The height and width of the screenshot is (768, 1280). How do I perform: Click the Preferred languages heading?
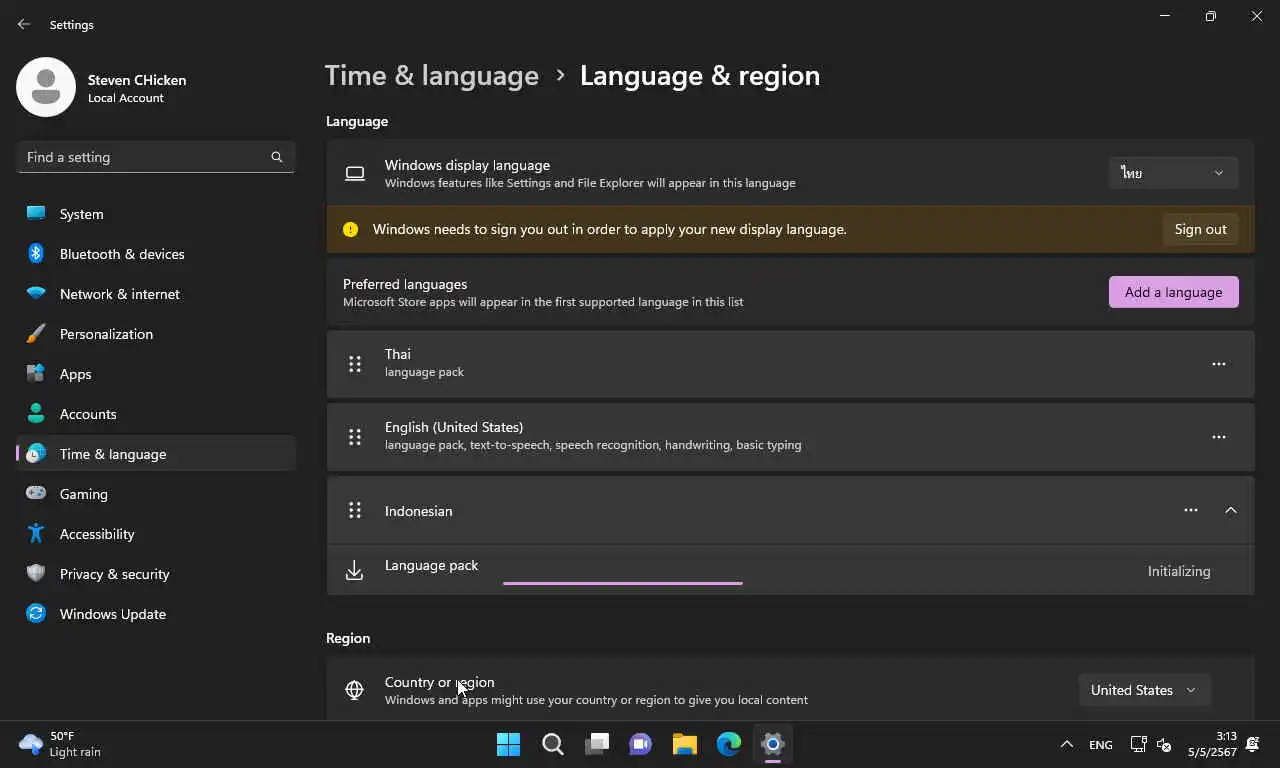(x=405, y=284)
